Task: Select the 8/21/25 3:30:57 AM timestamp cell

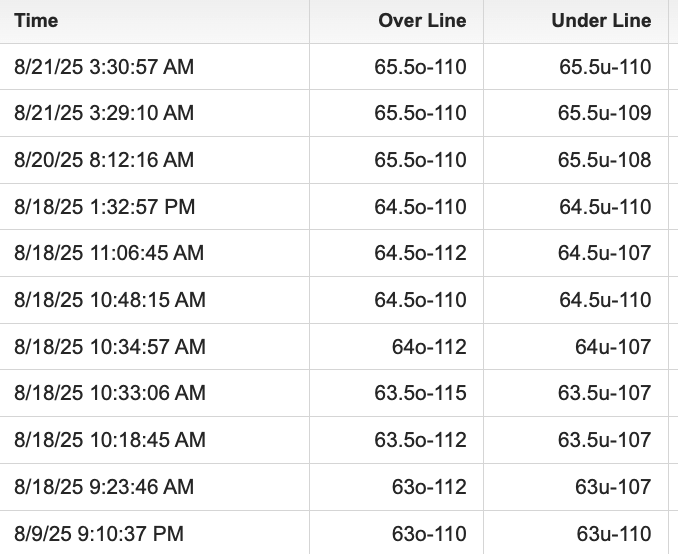Action: 104,68
